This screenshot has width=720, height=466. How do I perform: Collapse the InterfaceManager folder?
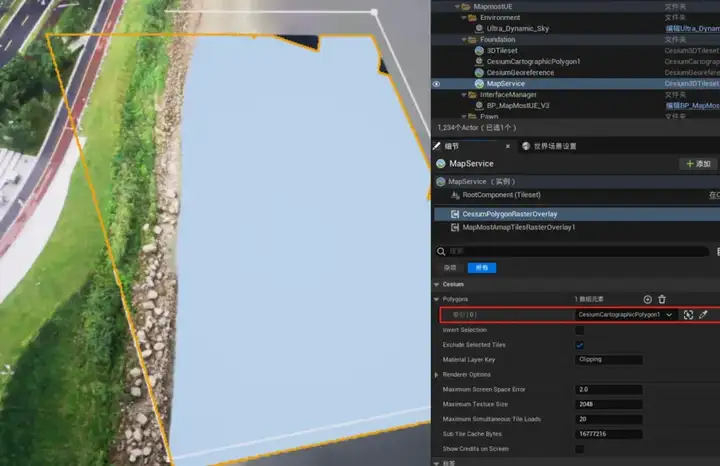(x=464, y=95)
